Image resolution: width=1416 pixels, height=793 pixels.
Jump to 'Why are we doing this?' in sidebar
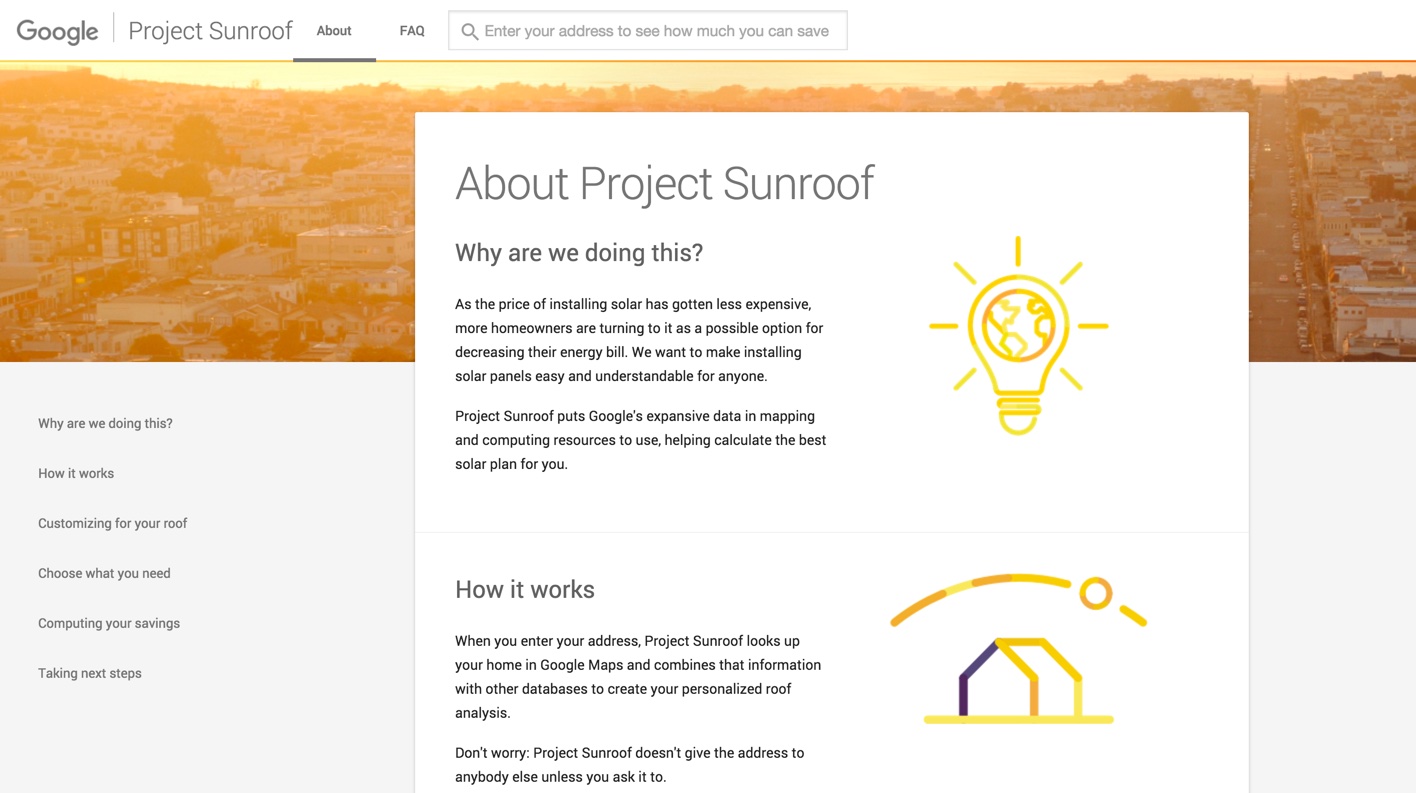[x=105, y=423]
